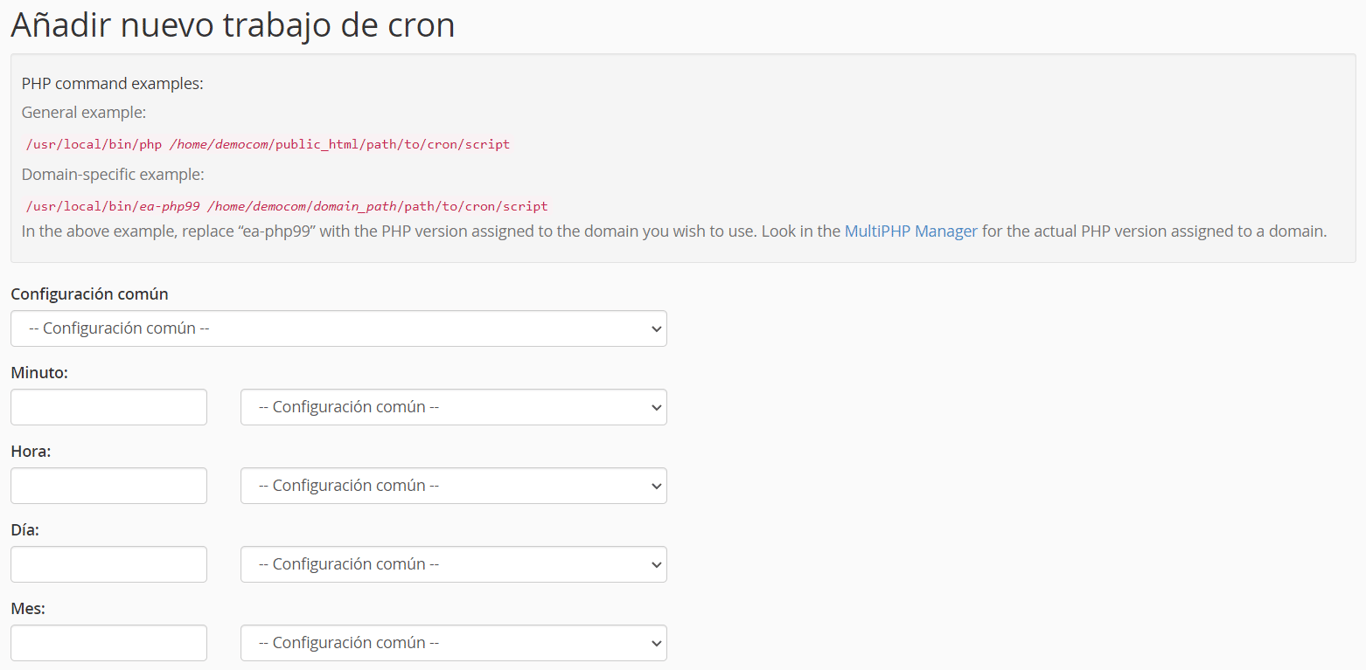
Task: Click inside the Mes input box
Action: click(108, 643)
